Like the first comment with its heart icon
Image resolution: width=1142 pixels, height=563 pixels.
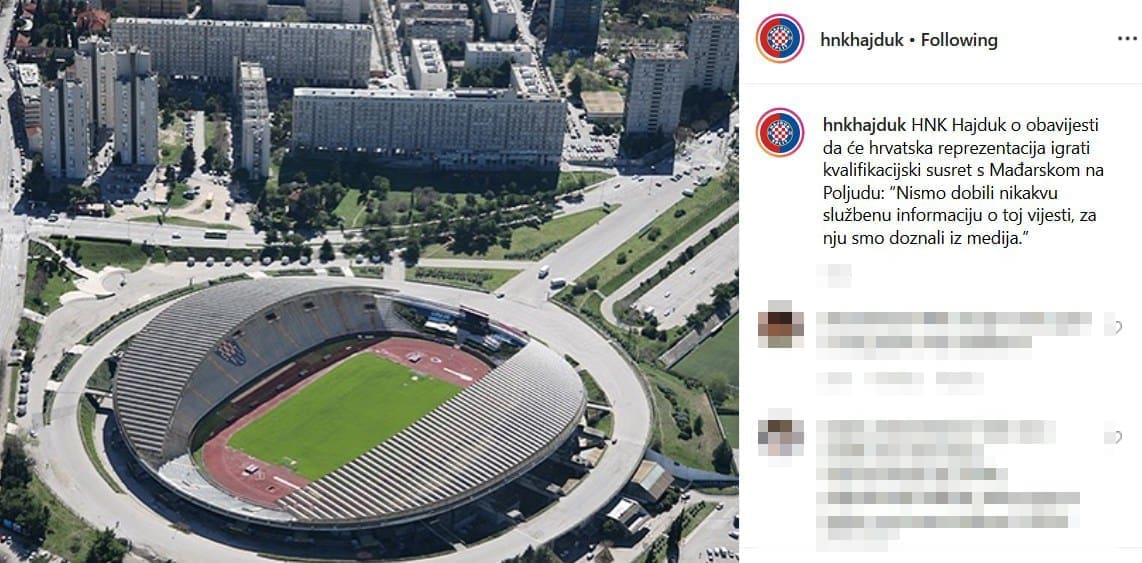pos(1116,327)
